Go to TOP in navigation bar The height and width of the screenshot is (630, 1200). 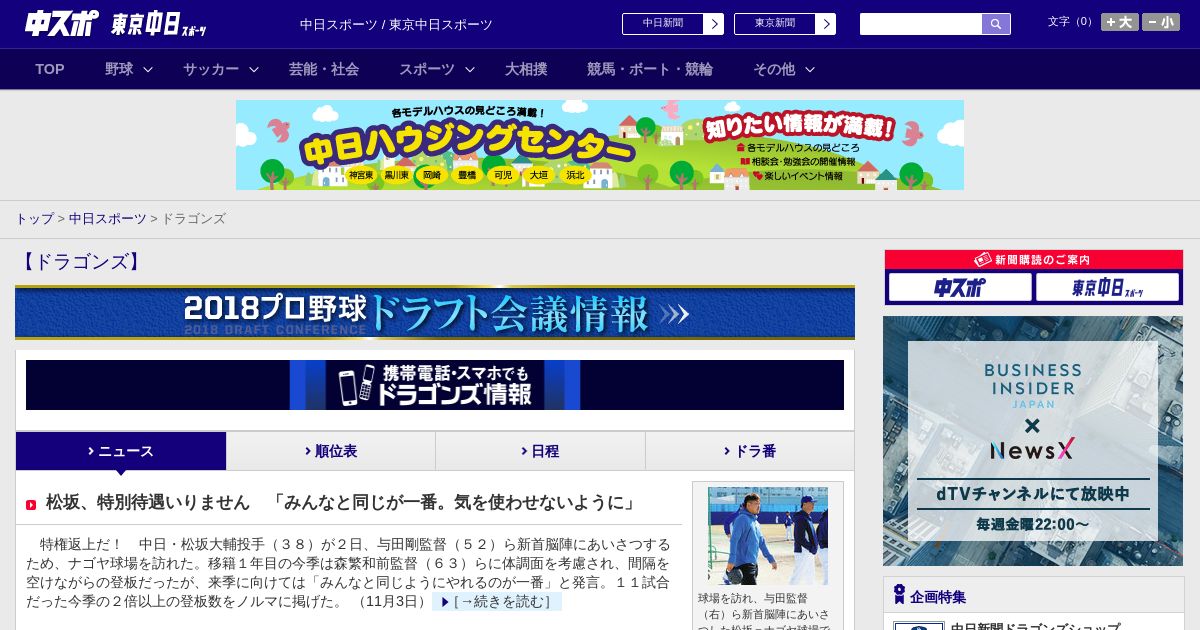pyautogui.click(x=50, y=69)
